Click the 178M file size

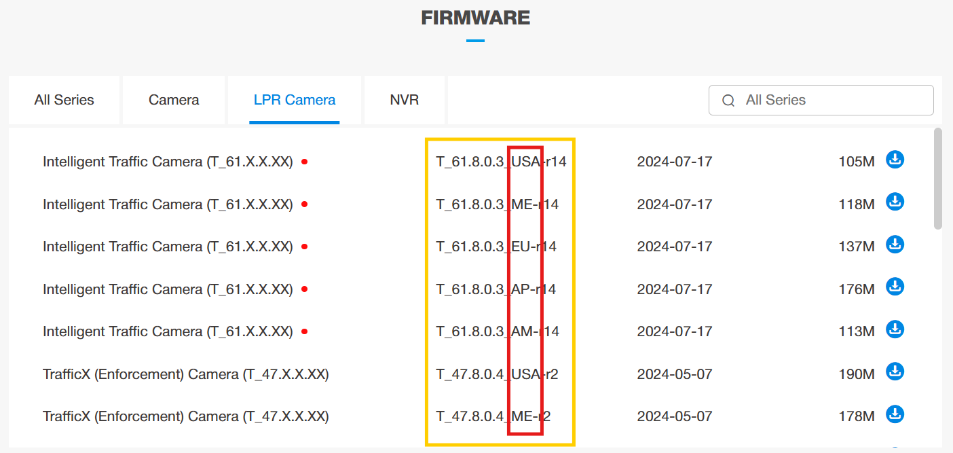856,417
